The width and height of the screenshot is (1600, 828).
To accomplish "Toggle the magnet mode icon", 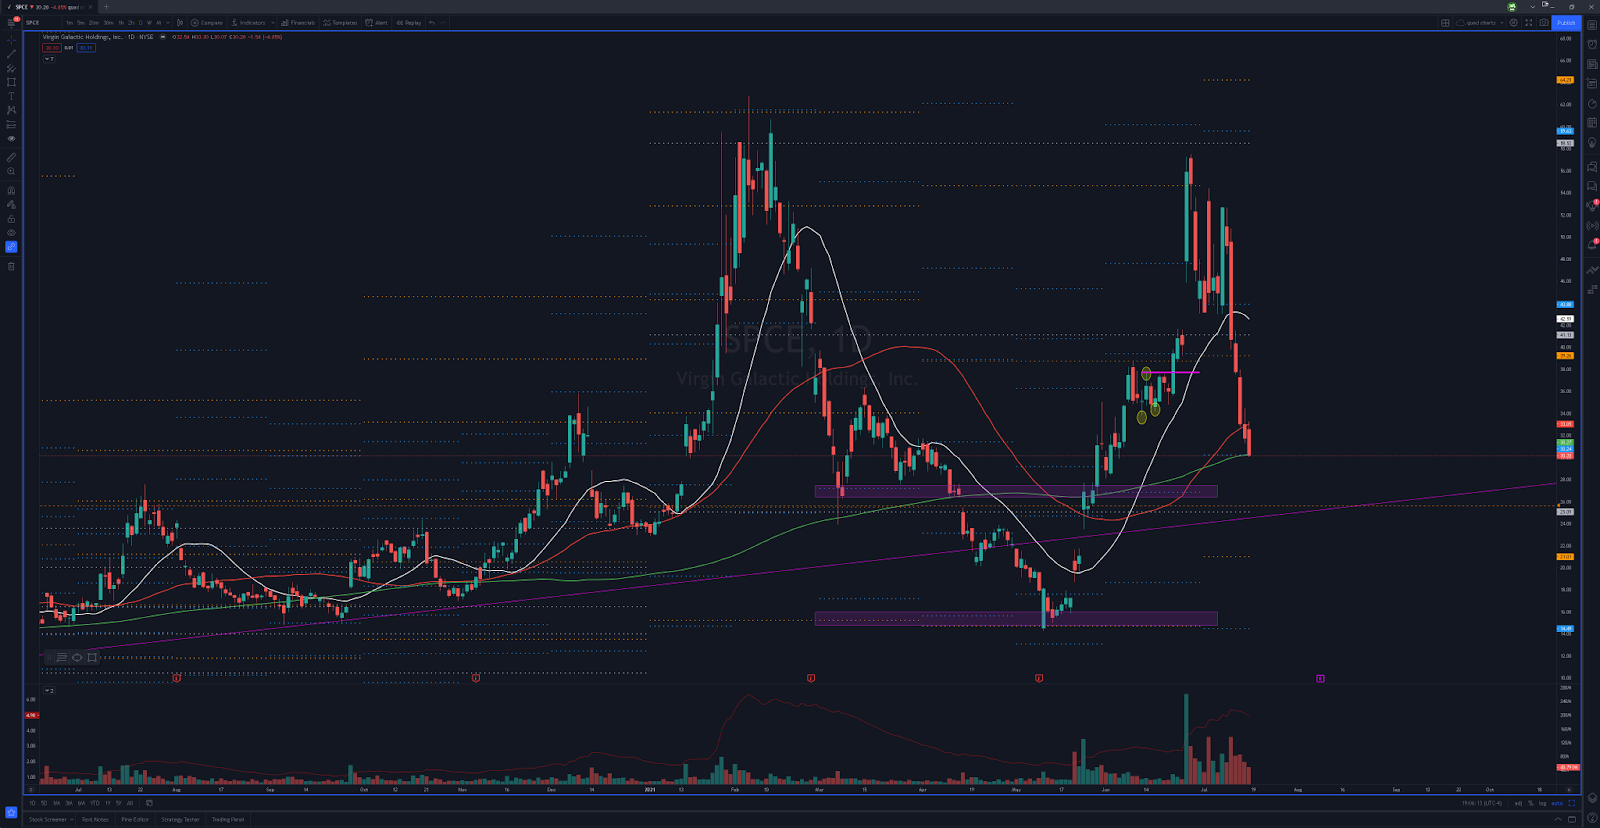I will [x=11, y=190].
